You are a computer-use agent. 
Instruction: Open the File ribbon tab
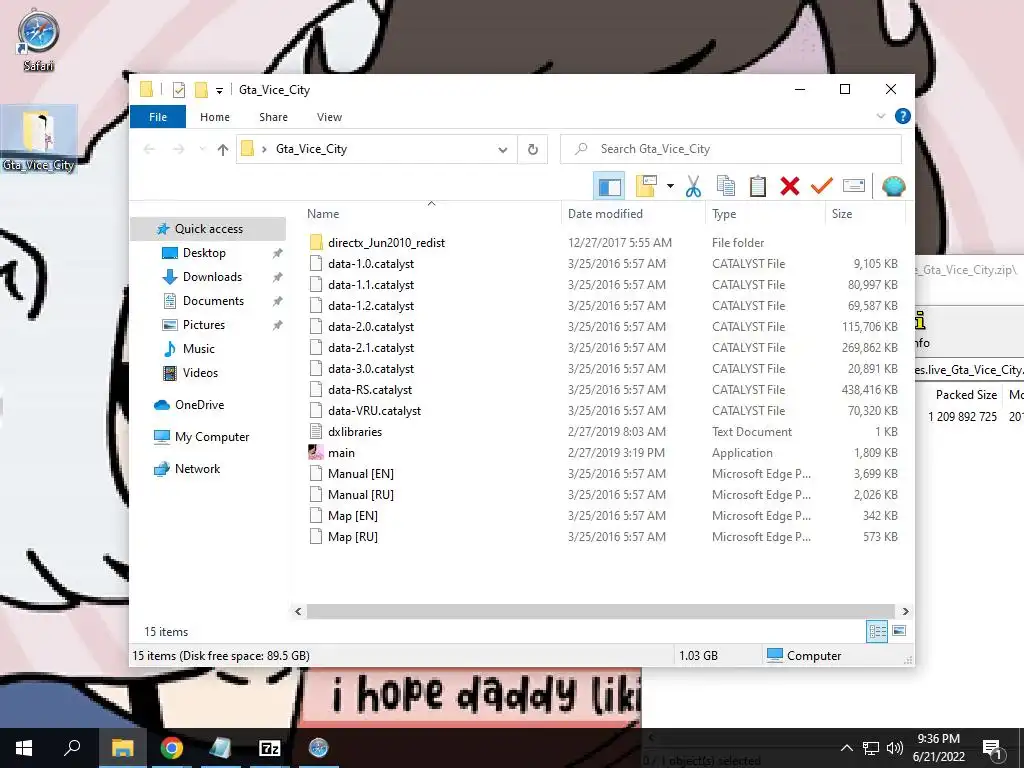click(158, 117)
